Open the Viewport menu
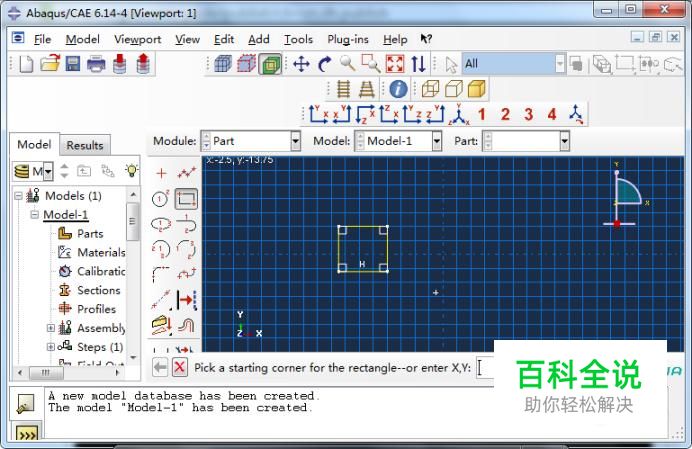Viewport: 692px width, 449px height. 137,39
